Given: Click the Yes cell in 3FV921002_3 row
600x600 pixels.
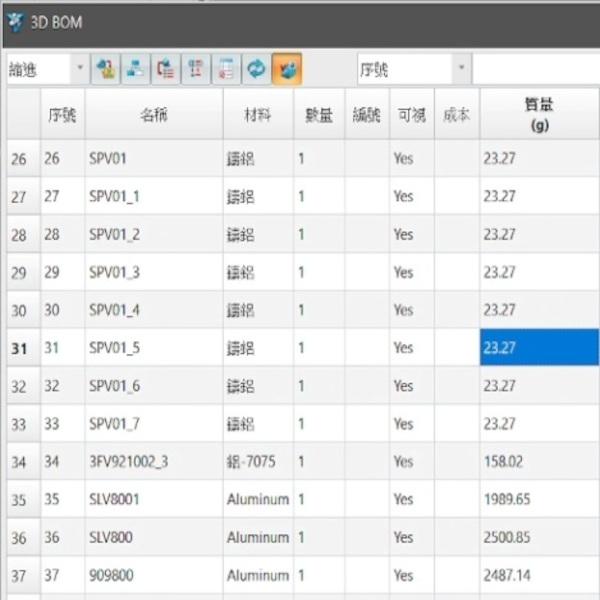Looking at the screenshot, I should (x=412, y=461).
